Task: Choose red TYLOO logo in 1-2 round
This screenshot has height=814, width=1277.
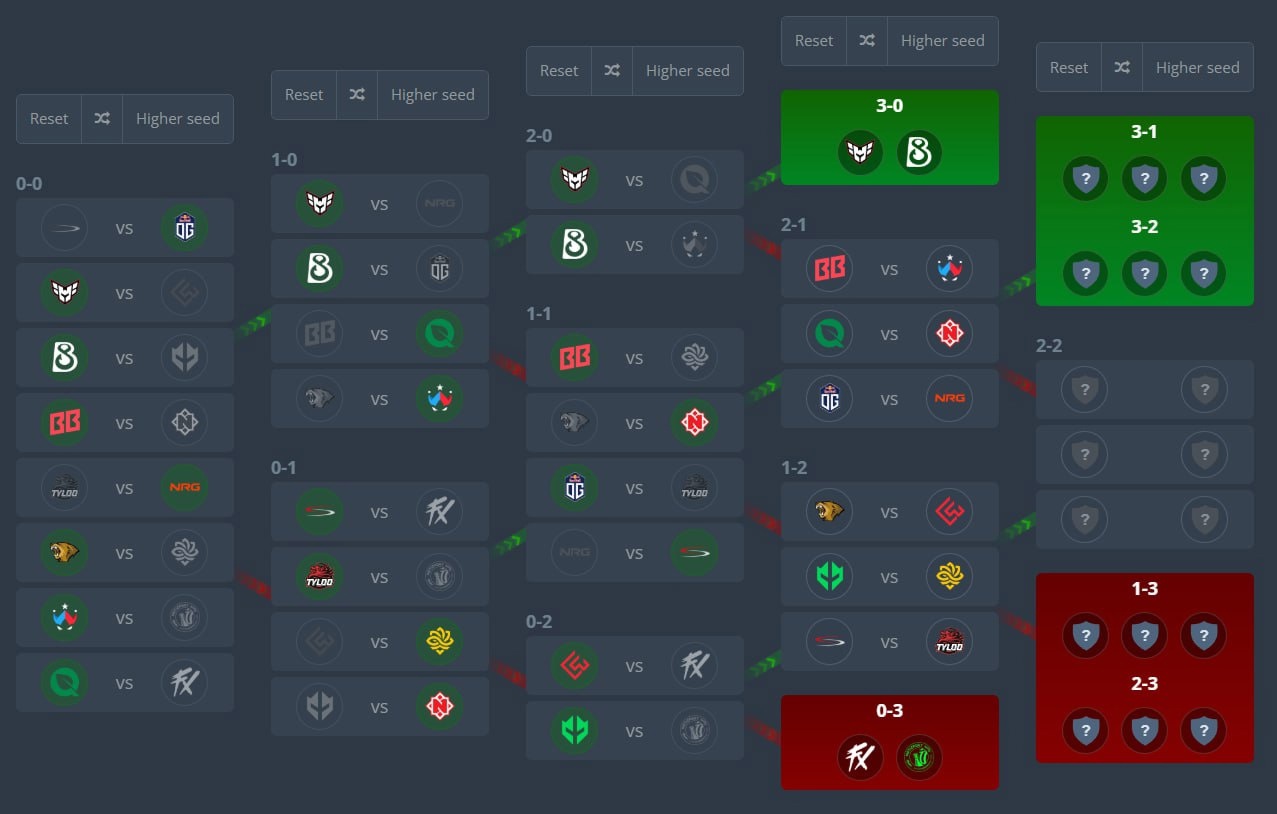Action: 949,642
